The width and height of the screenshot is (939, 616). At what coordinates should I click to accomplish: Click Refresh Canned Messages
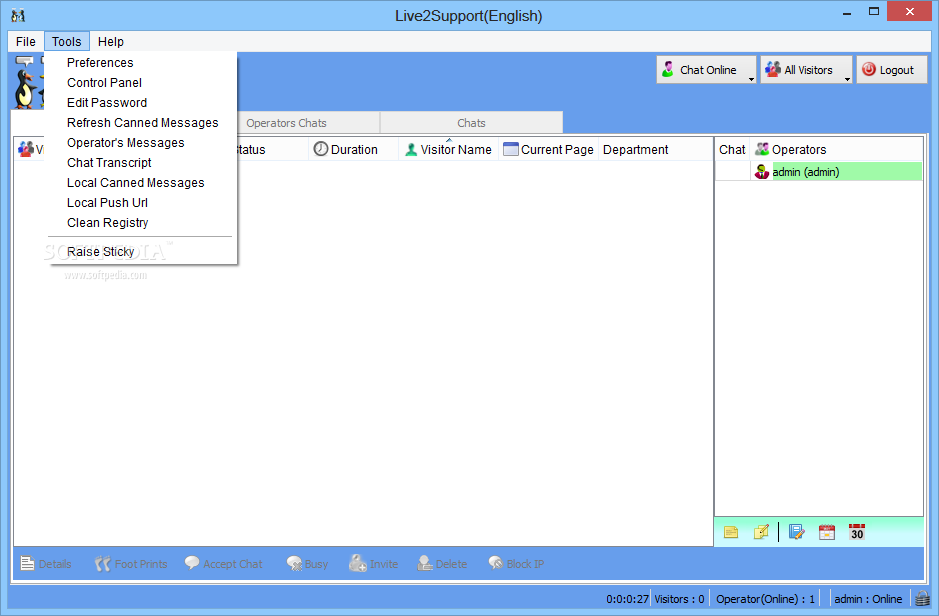coord(143,123)
